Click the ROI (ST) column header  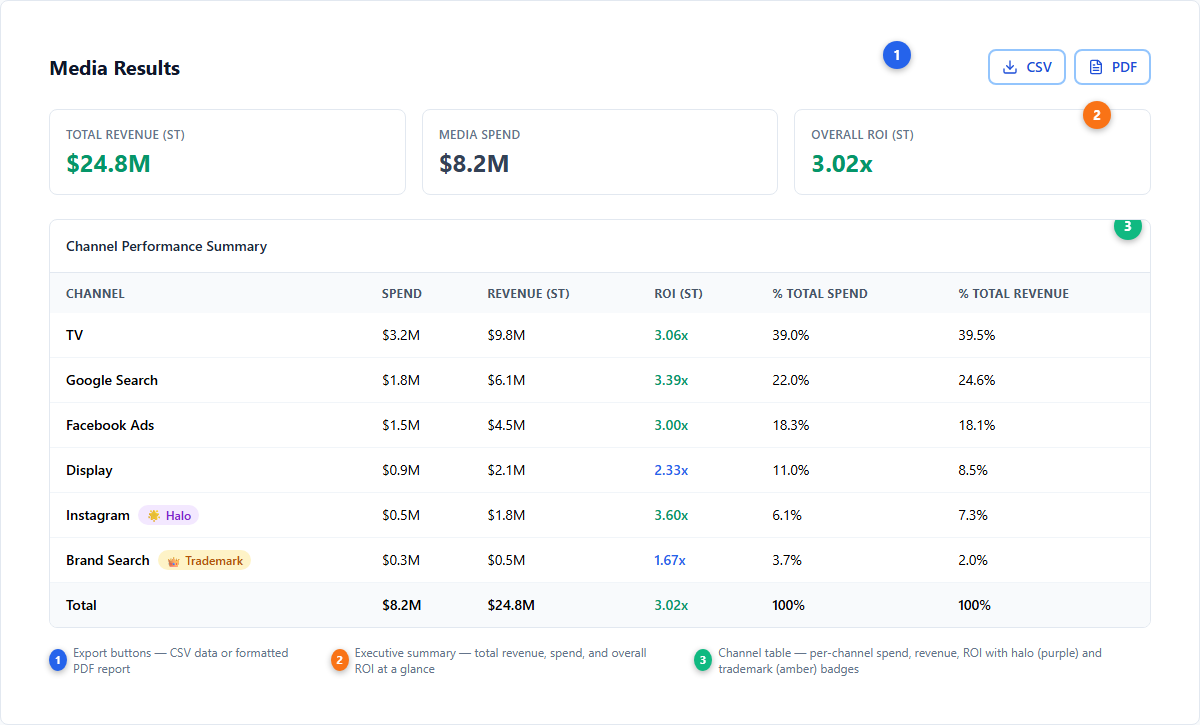(x=678, y=294)
